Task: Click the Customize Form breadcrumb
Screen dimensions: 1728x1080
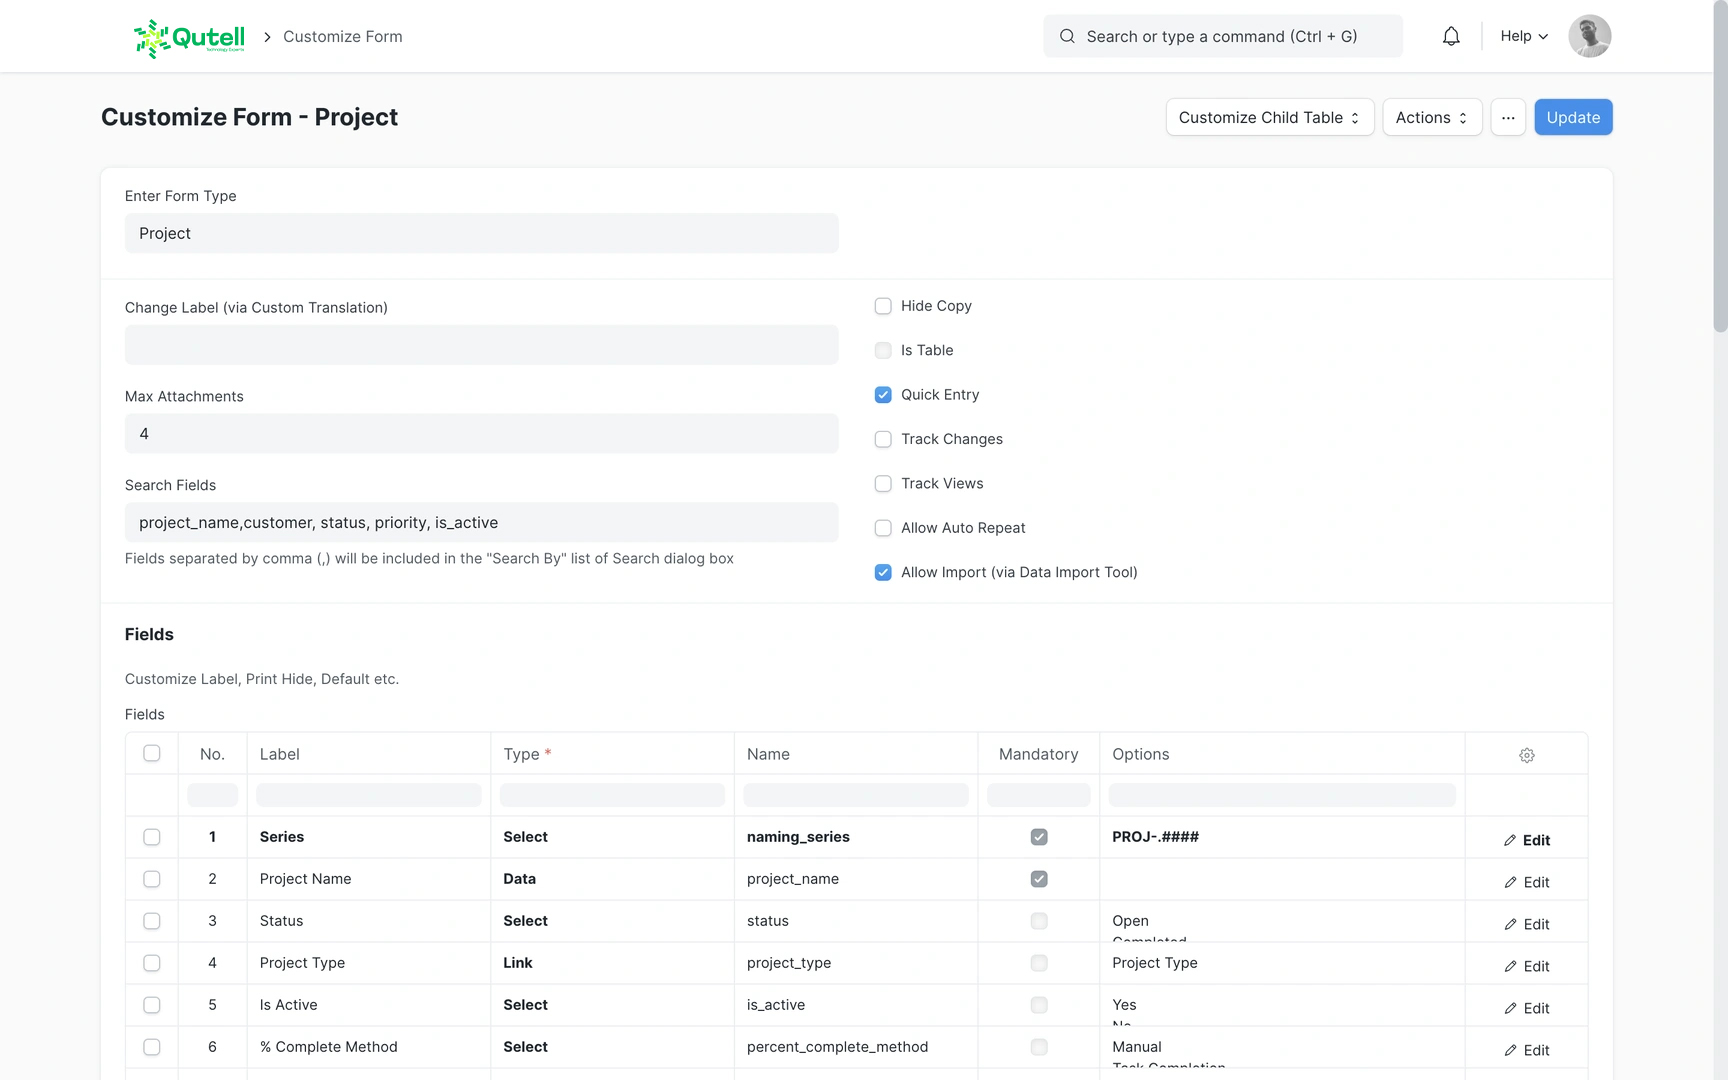Action: (342, 37)
